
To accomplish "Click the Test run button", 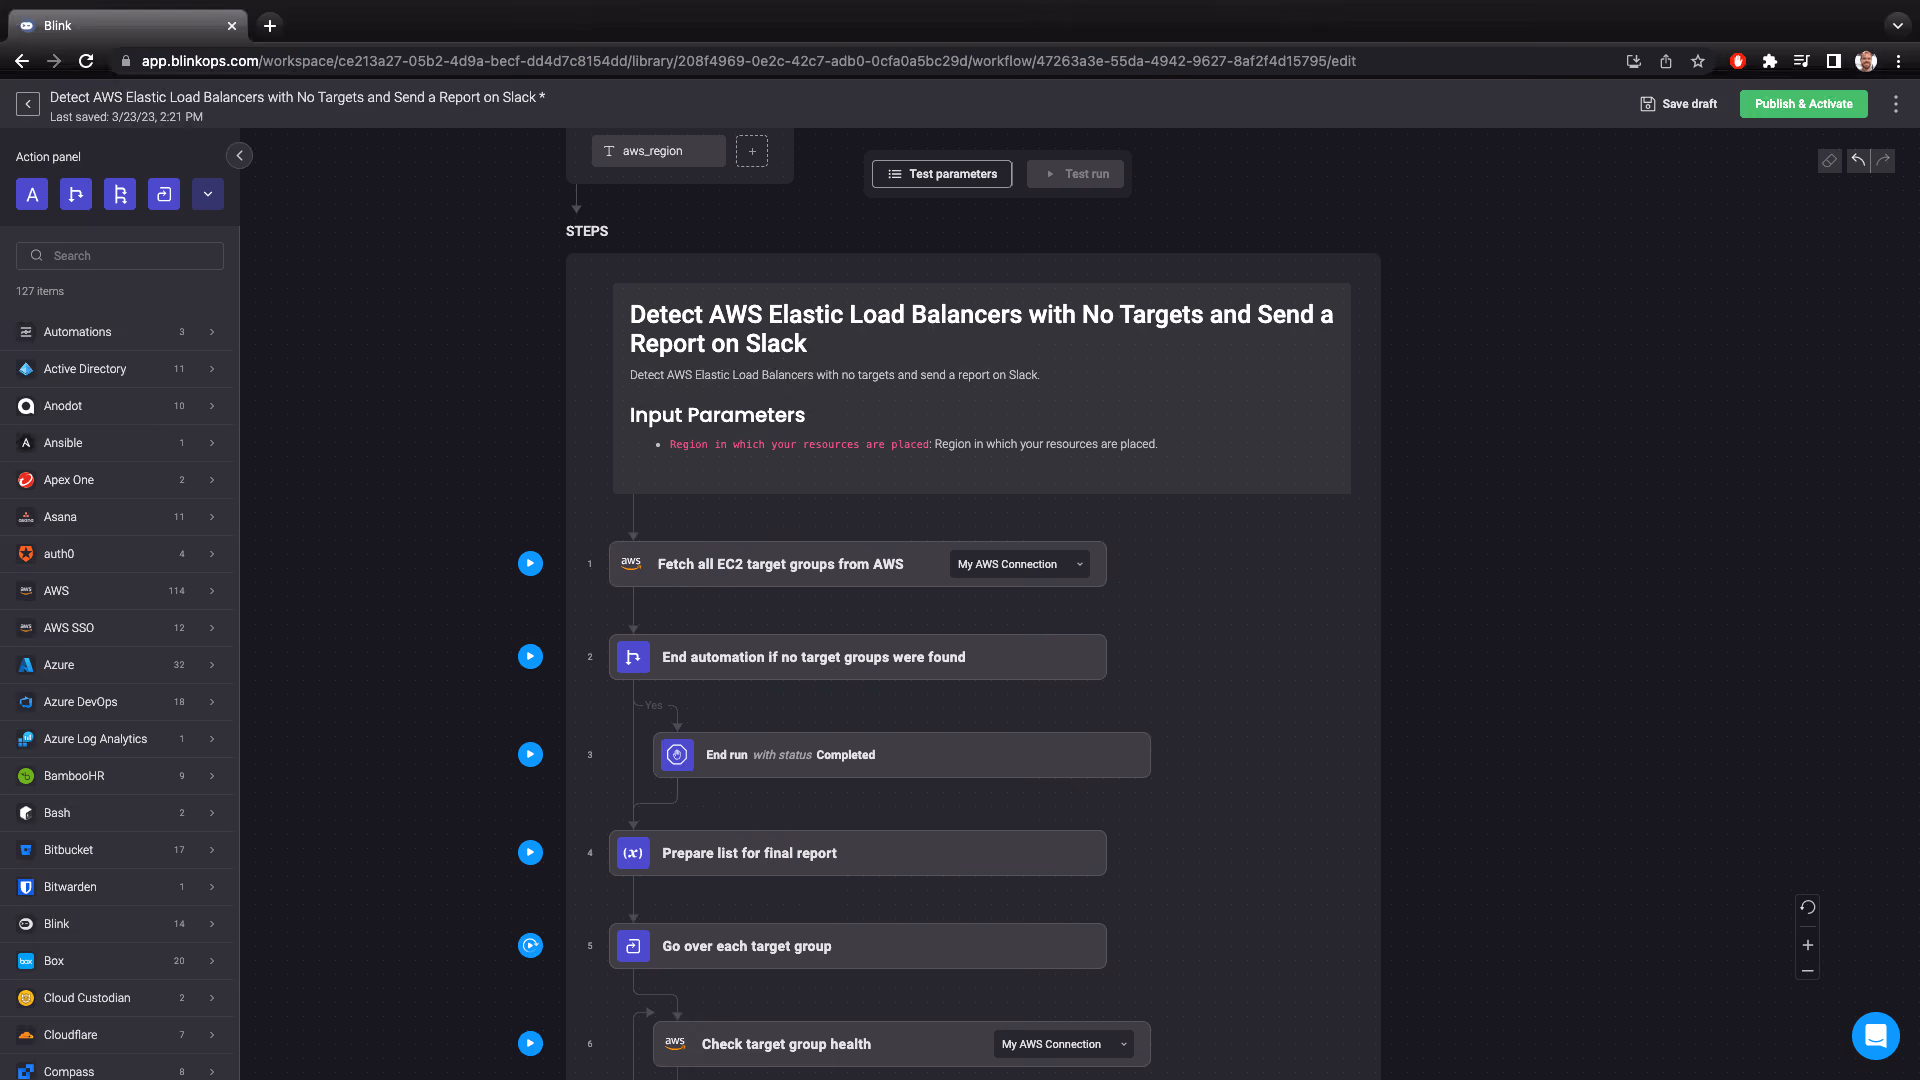I will [x=1075, y=174].
